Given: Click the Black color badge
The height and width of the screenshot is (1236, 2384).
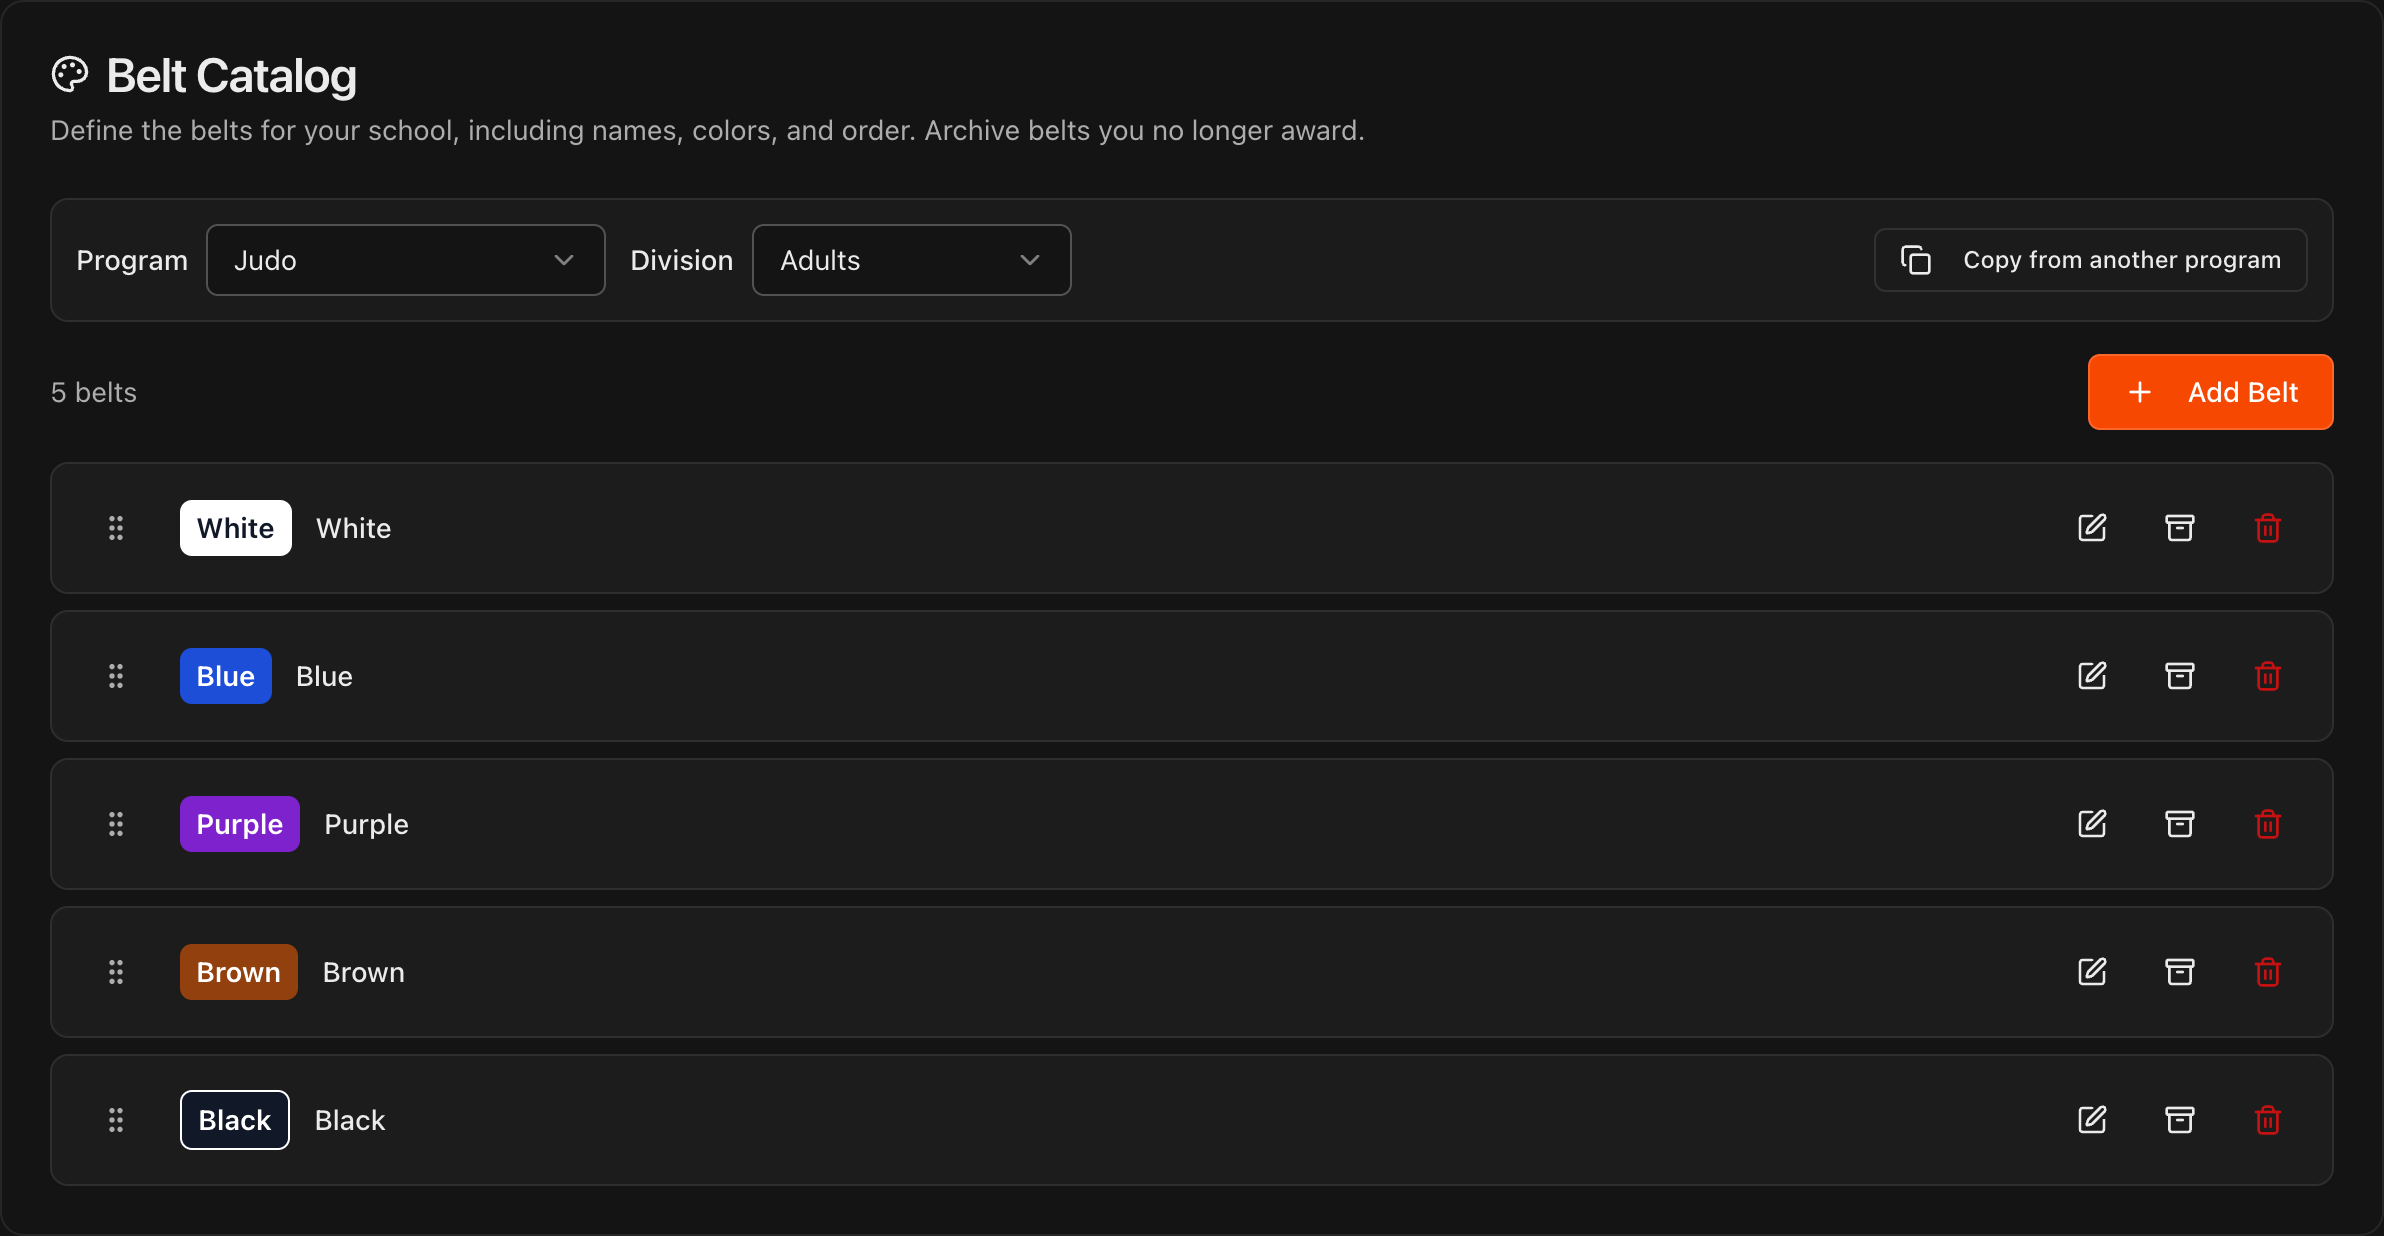Looking at the screenshot, I should 235,1120.
